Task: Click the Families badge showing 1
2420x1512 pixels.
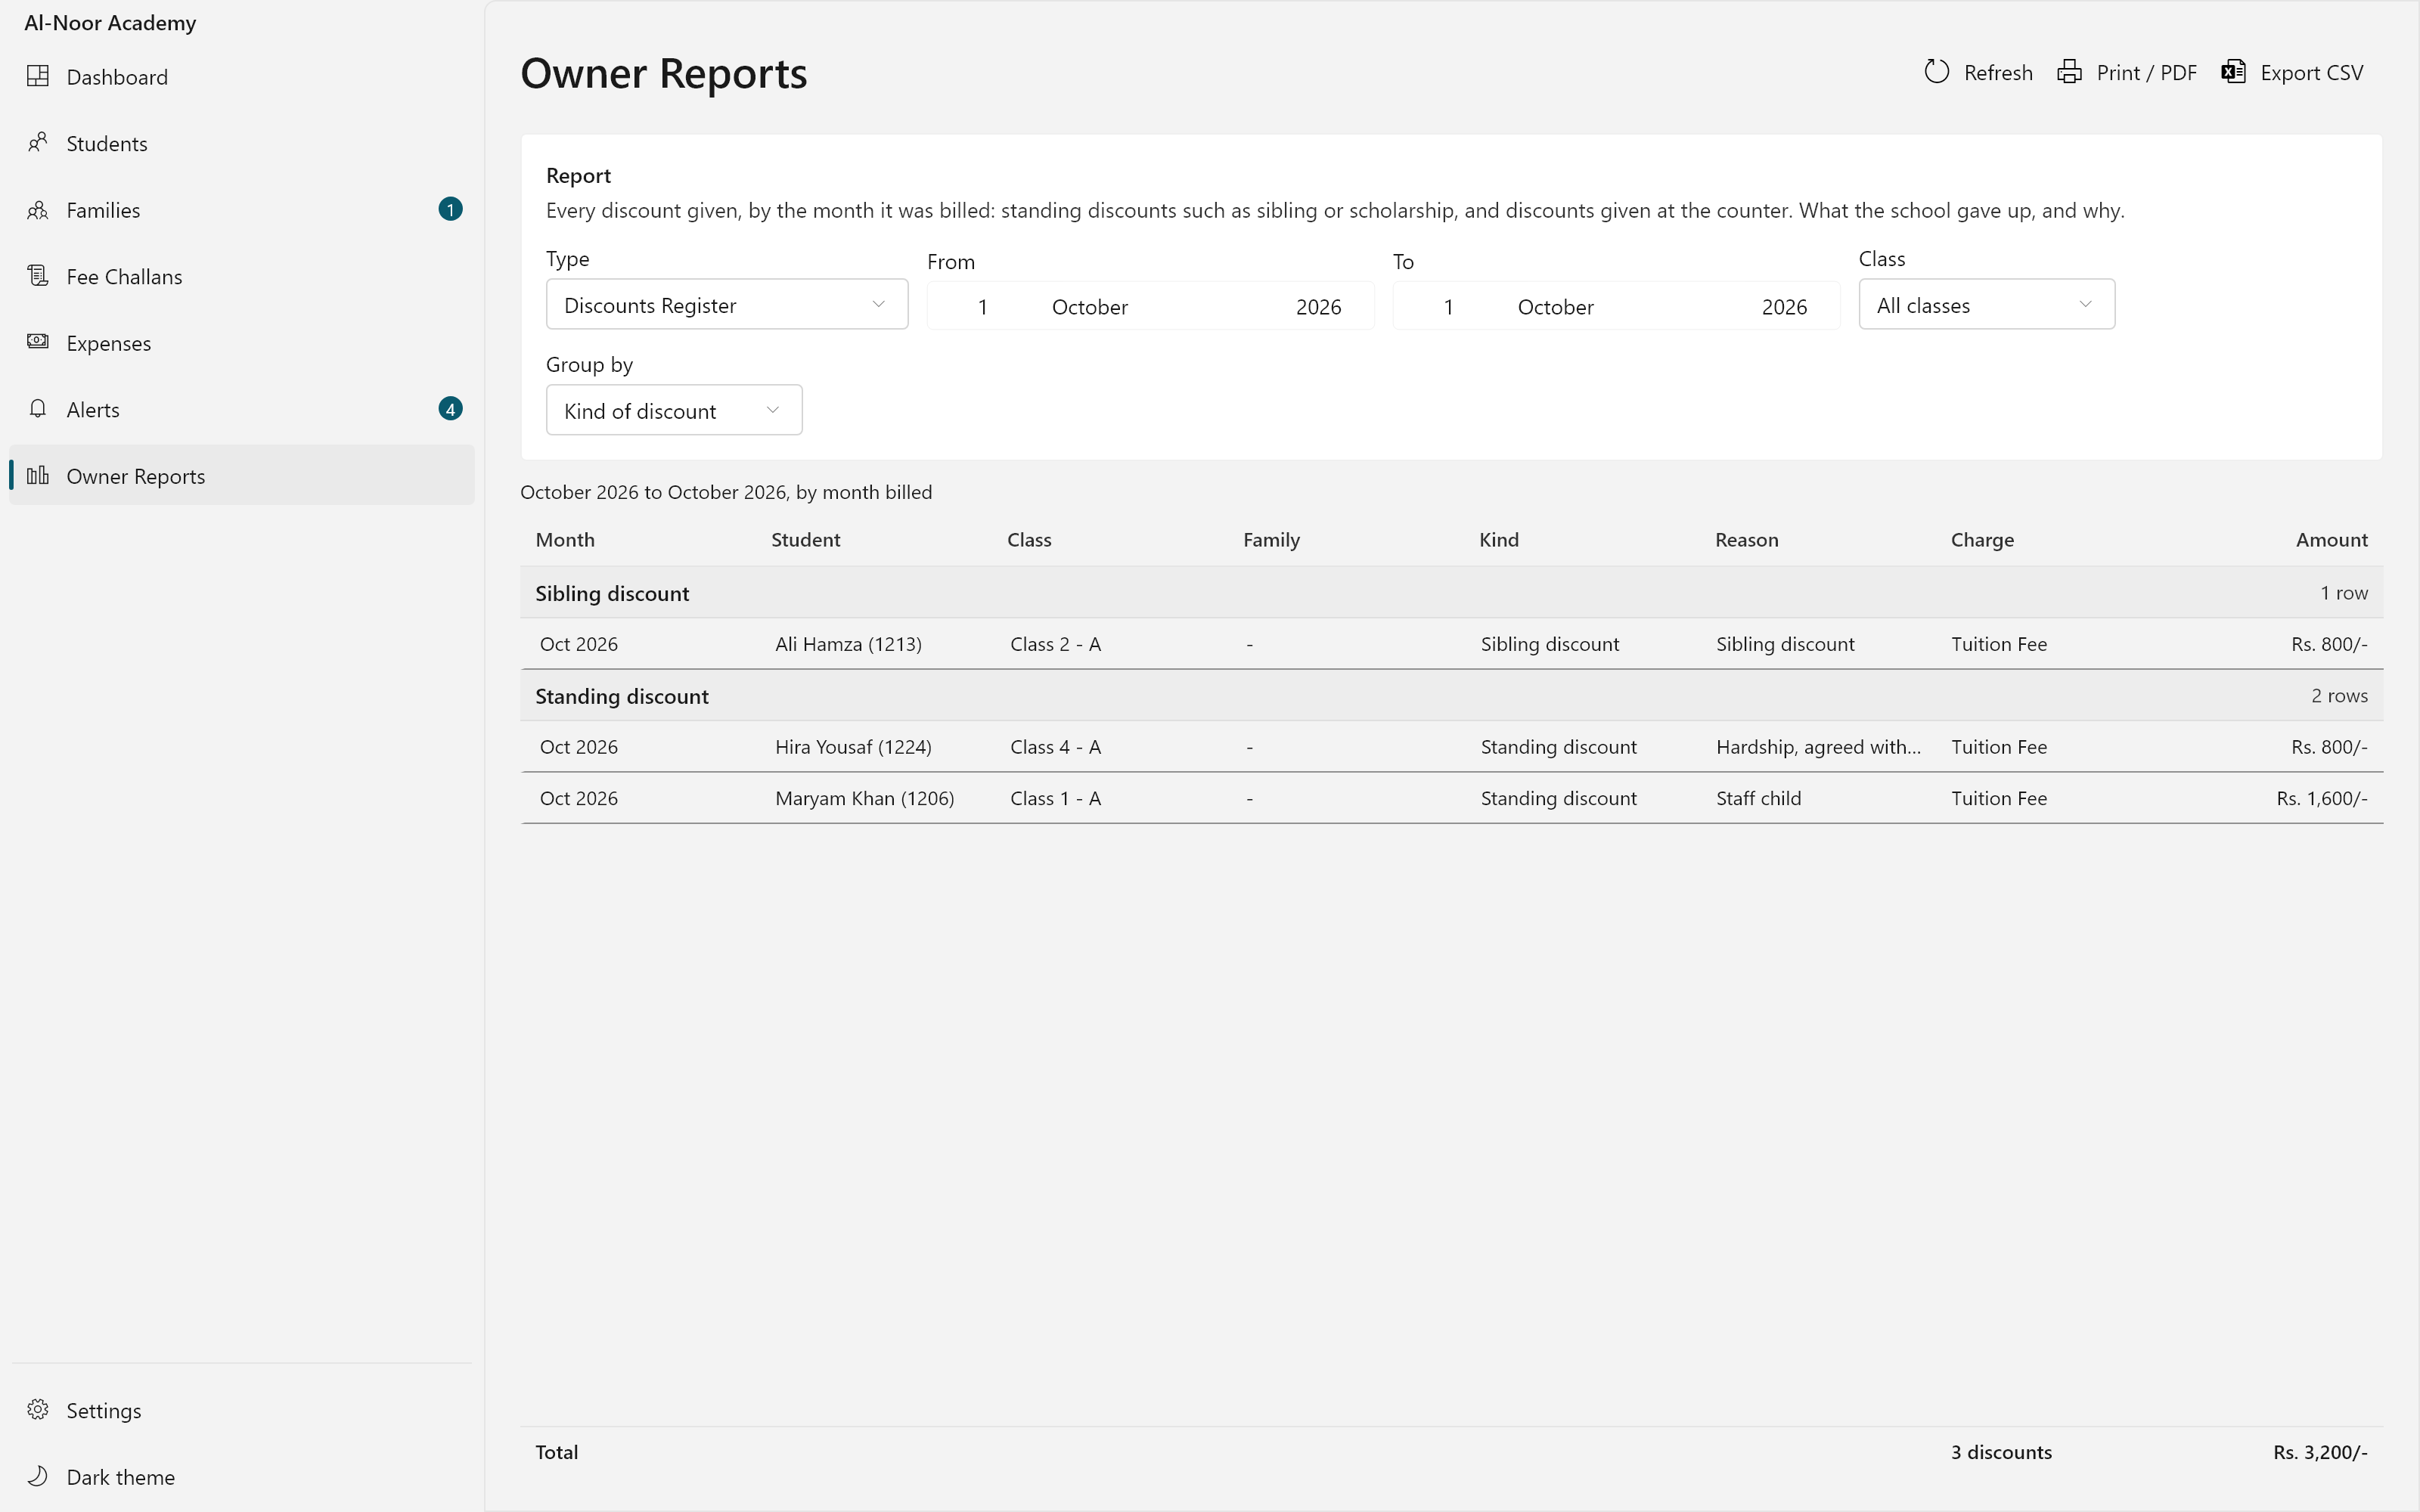Action: [x=450, y=209]
